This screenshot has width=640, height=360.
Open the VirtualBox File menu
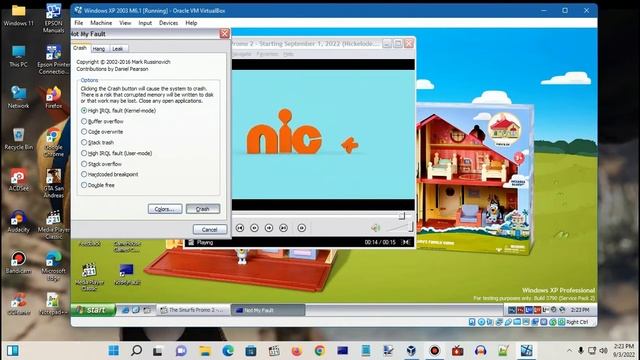click(x=79, y=23)
